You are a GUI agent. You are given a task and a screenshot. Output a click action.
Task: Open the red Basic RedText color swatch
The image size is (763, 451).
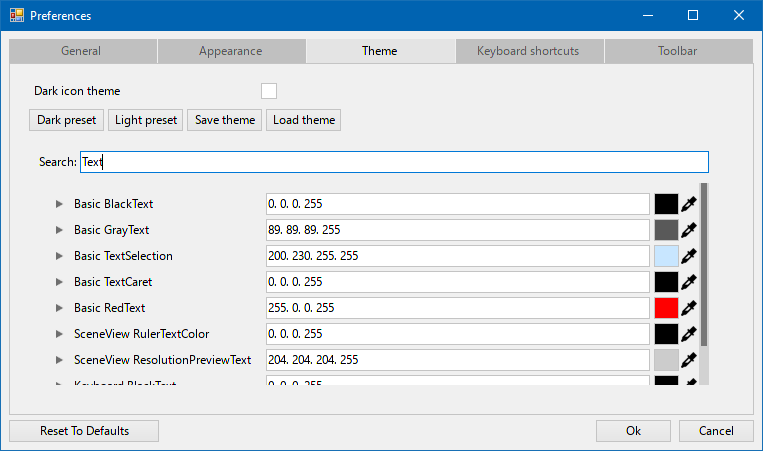click(x=666, y=308)
